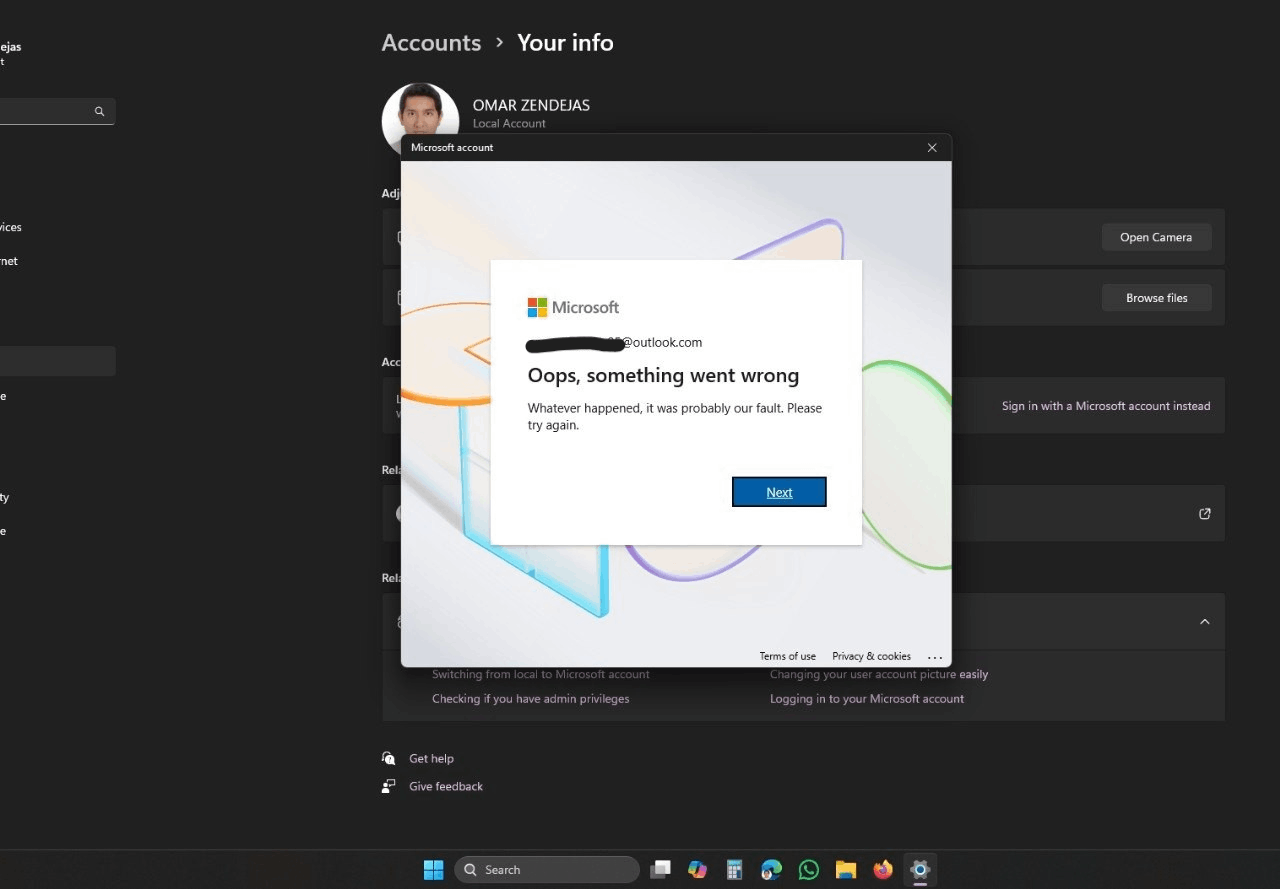Click the Next button in the dialog
Screen dimensions: 1280x889
(x=779, y=492)
